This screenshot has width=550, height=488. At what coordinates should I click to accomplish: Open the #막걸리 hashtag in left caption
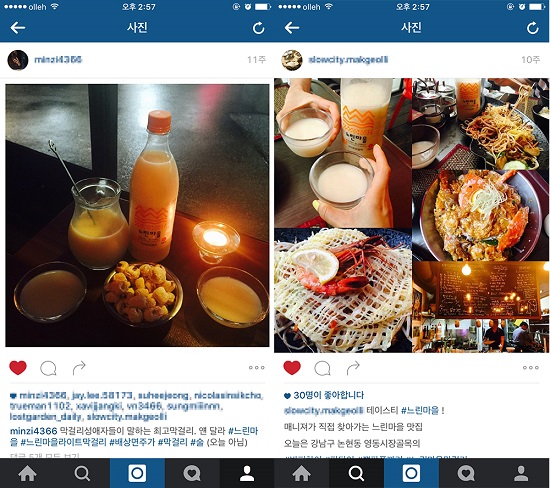coord(173,442)
